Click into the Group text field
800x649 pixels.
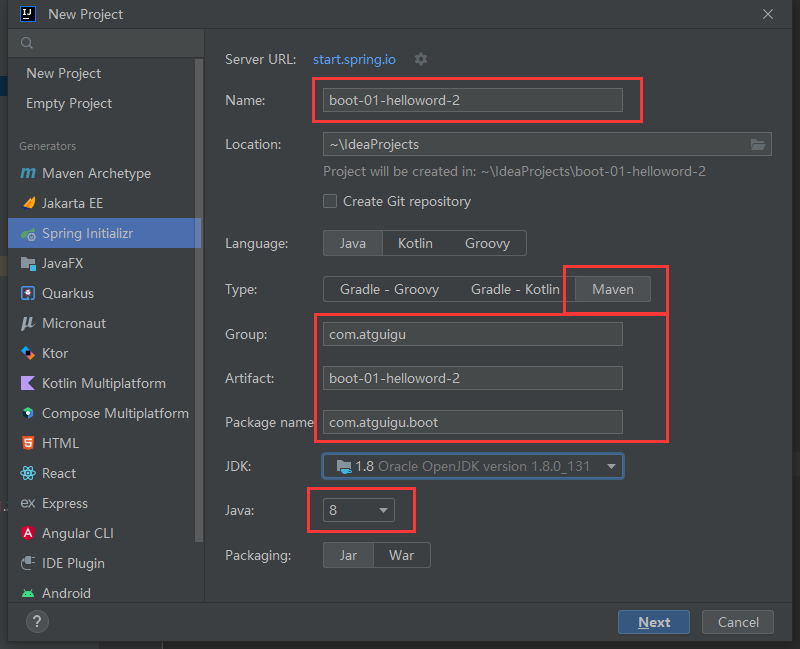click(472, 335)
